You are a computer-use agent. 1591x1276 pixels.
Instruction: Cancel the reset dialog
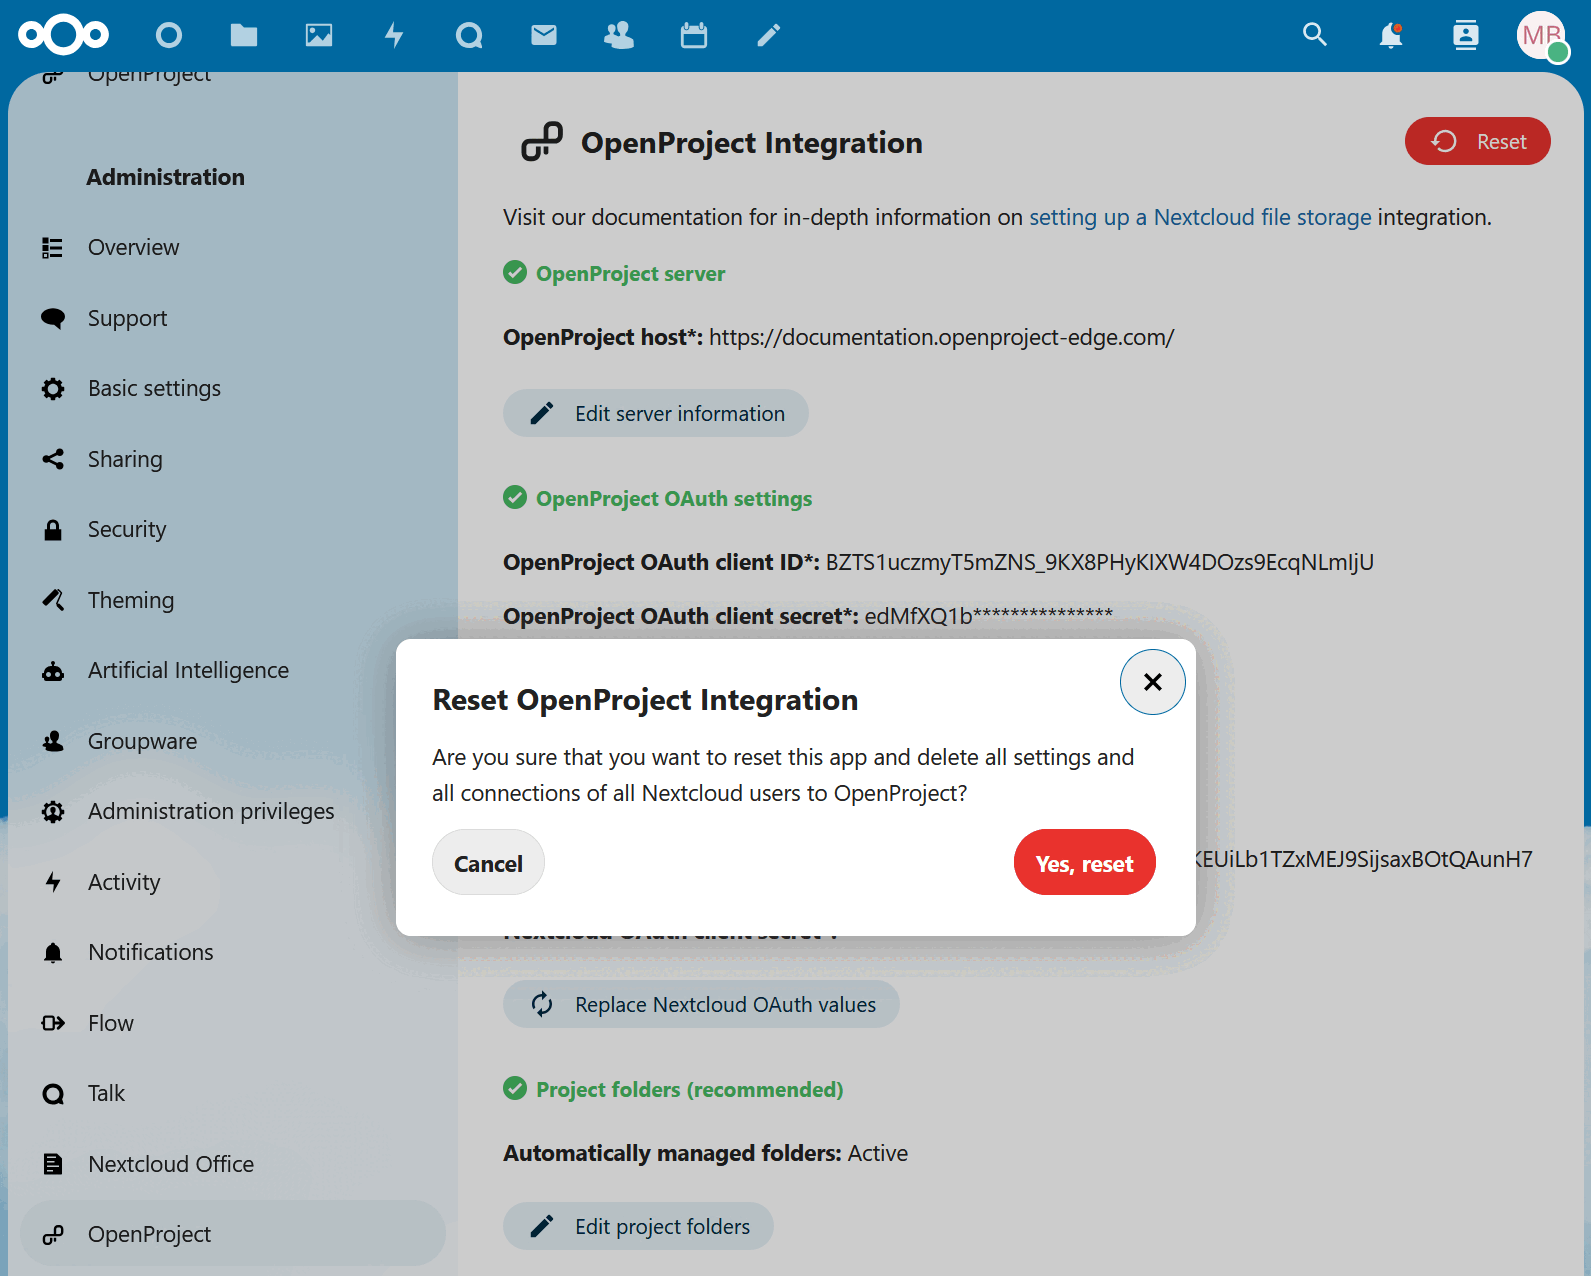click(488, 863)
